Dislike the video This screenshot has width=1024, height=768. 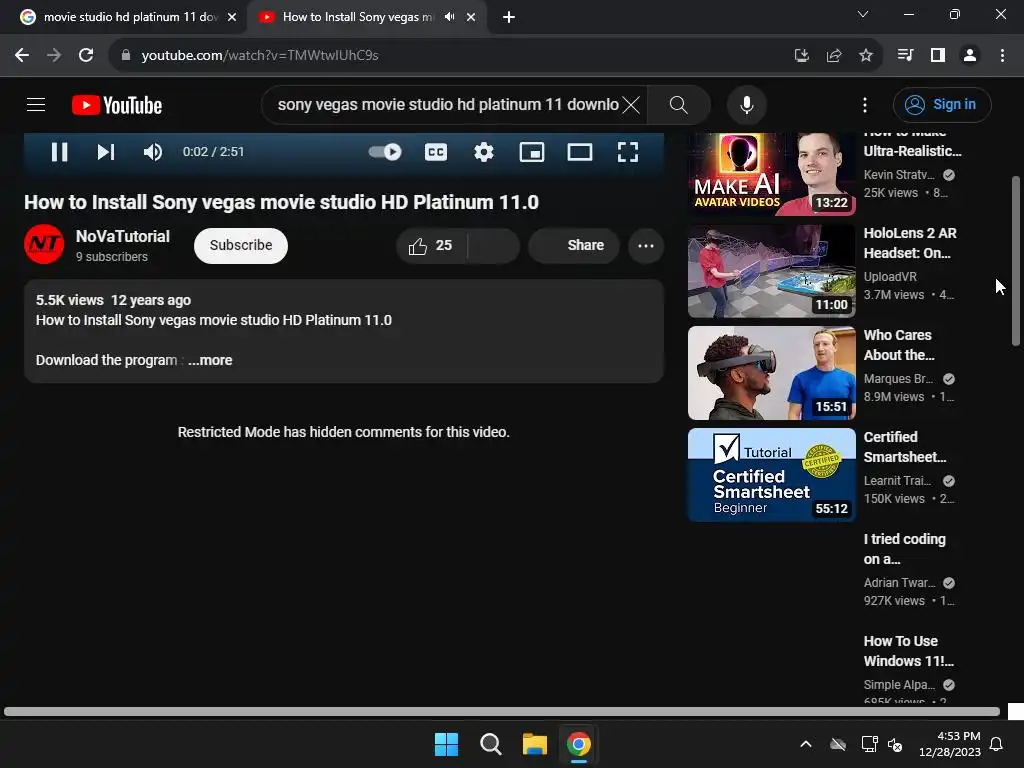(x=494, y=246)
